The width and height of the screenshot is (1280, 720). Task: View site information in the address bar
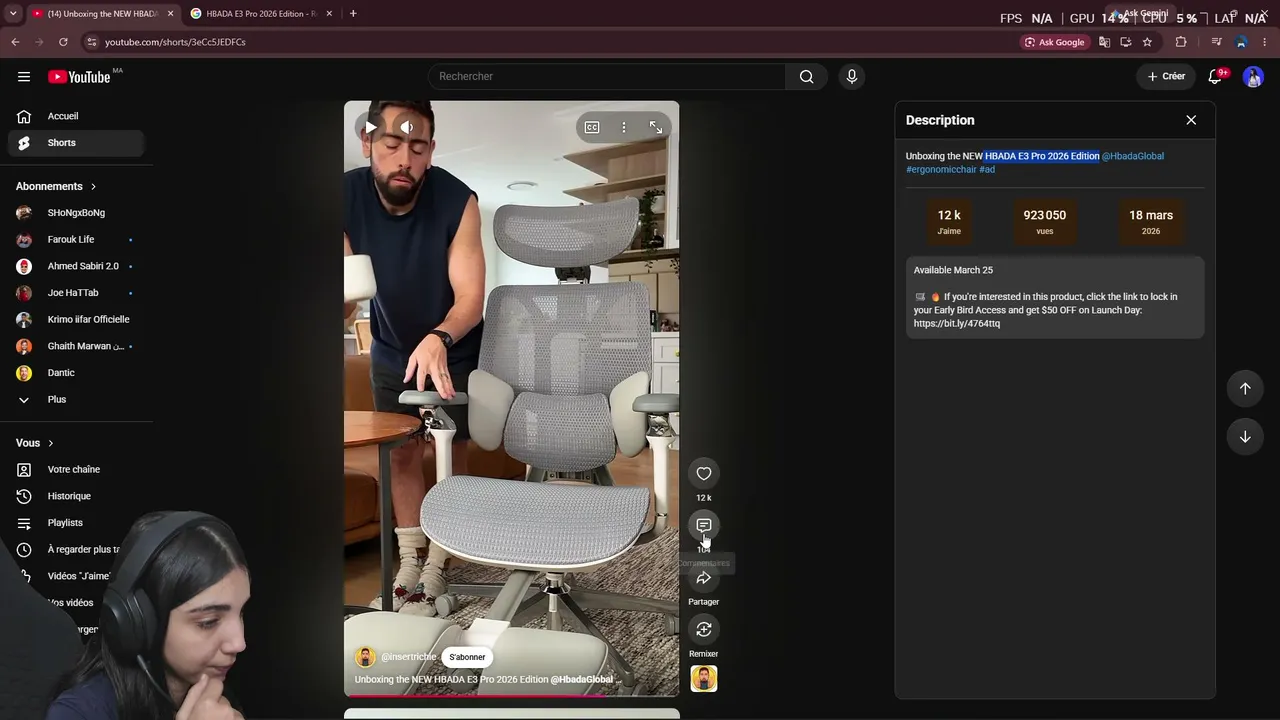[92, 42]
